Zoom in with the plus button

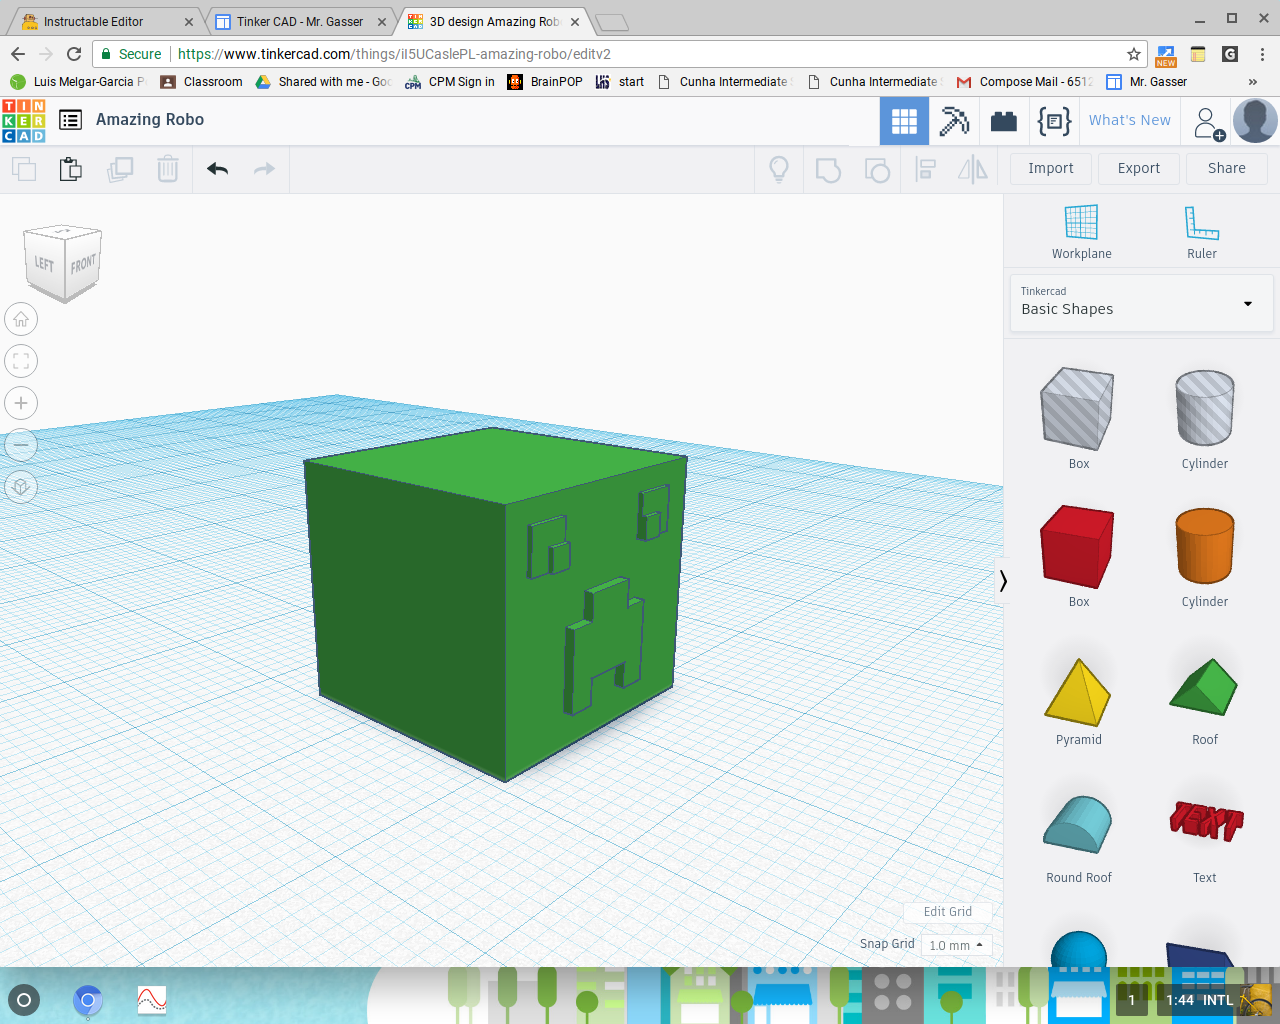(x=21, y=403)
